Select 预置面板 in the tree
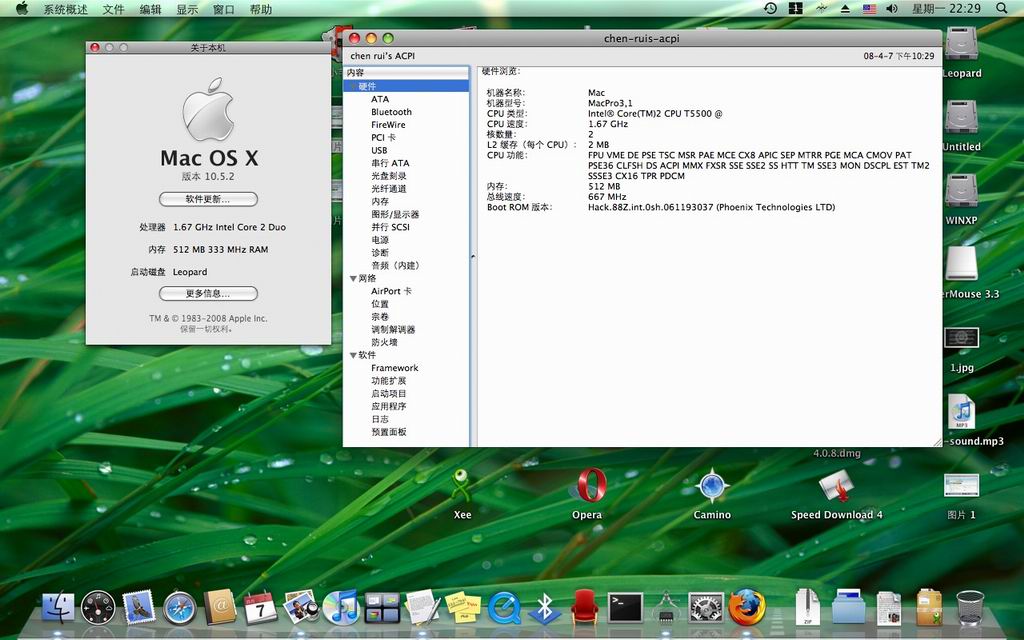 (389, 432)
